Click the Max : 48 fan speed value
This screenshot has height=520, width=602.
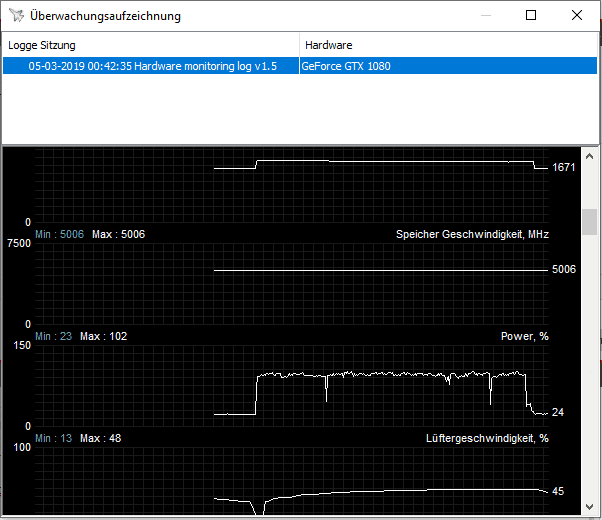tap(100, 438)
